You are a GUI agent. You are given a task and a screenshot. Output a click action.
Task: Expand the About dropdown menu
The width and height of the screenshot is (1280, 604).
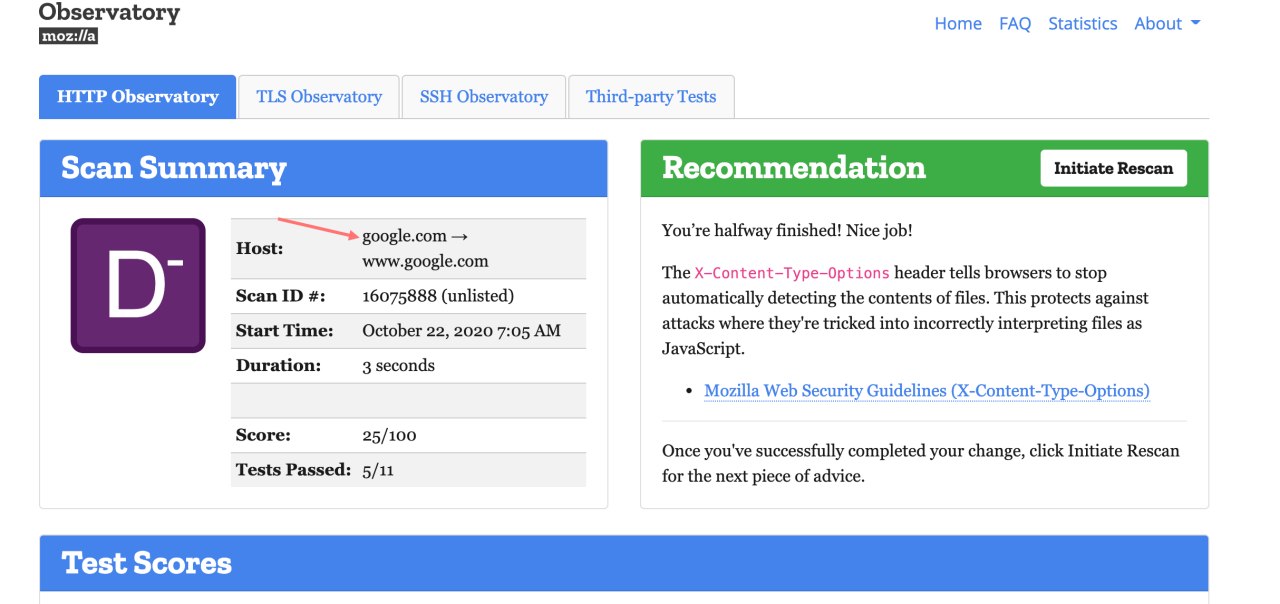point(1167,24)
